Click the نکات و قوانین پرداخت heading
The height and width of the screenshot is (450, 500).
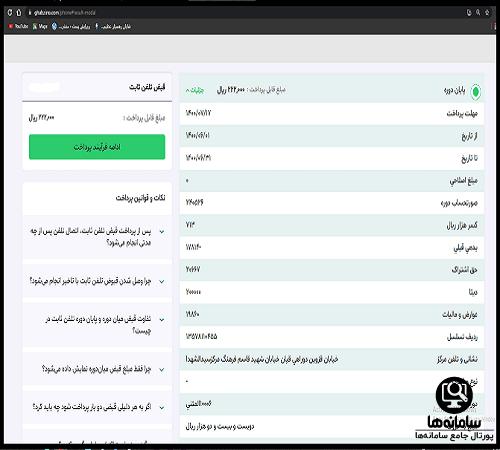click(x=140, y=198)
